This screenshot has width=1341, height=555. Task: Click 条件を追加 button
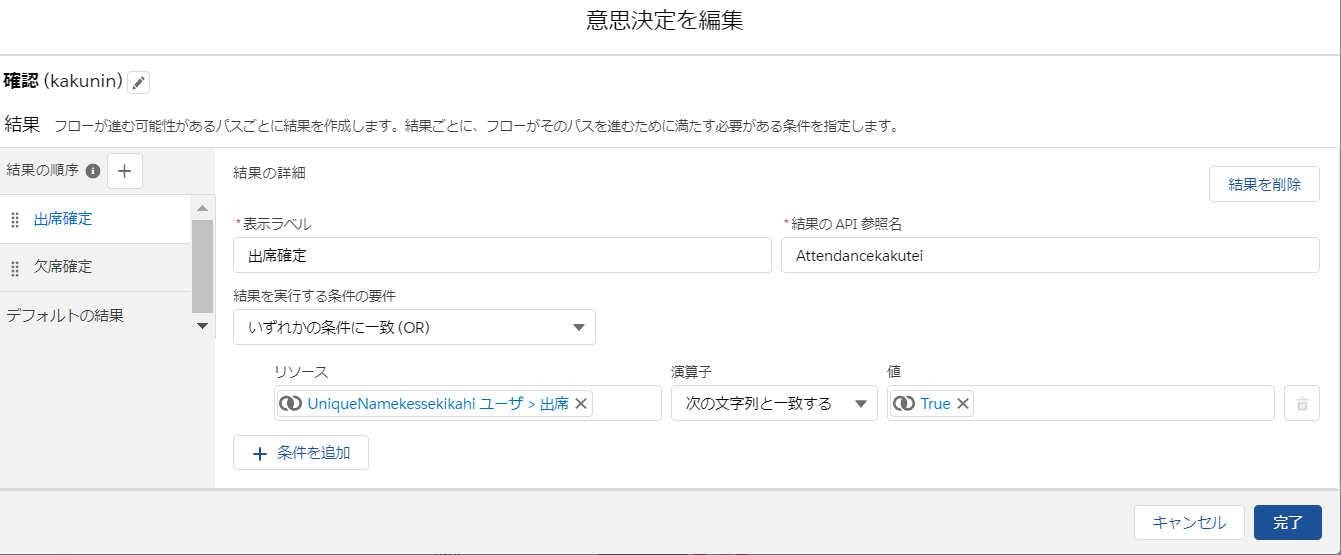click(301, 453)
